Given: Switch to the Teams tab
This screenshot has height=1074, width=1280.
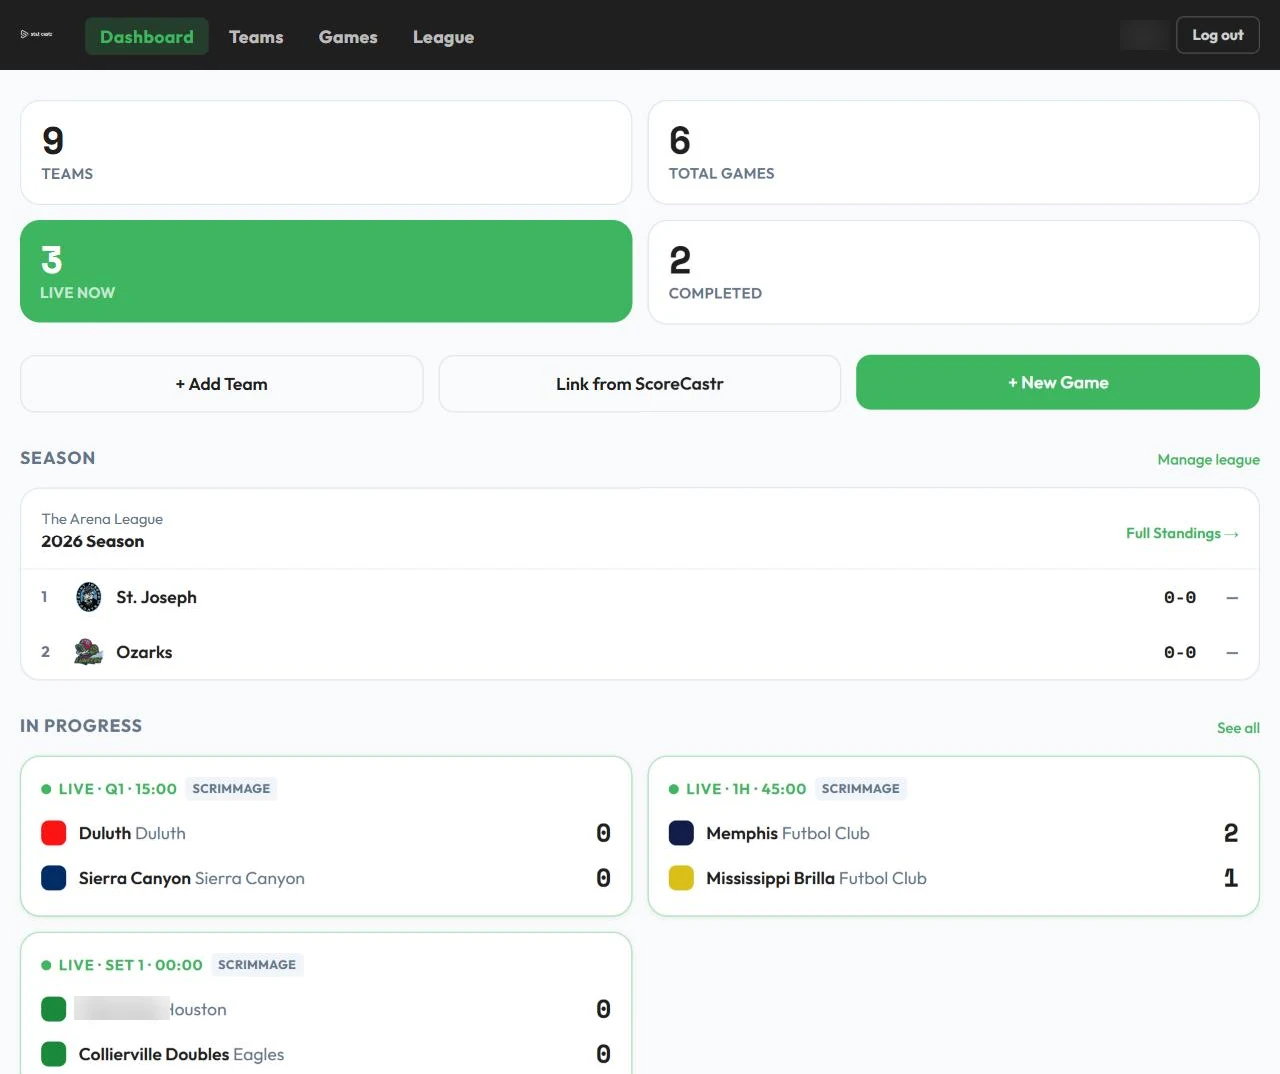Looking at the screenshot, I should click(256, 36).
